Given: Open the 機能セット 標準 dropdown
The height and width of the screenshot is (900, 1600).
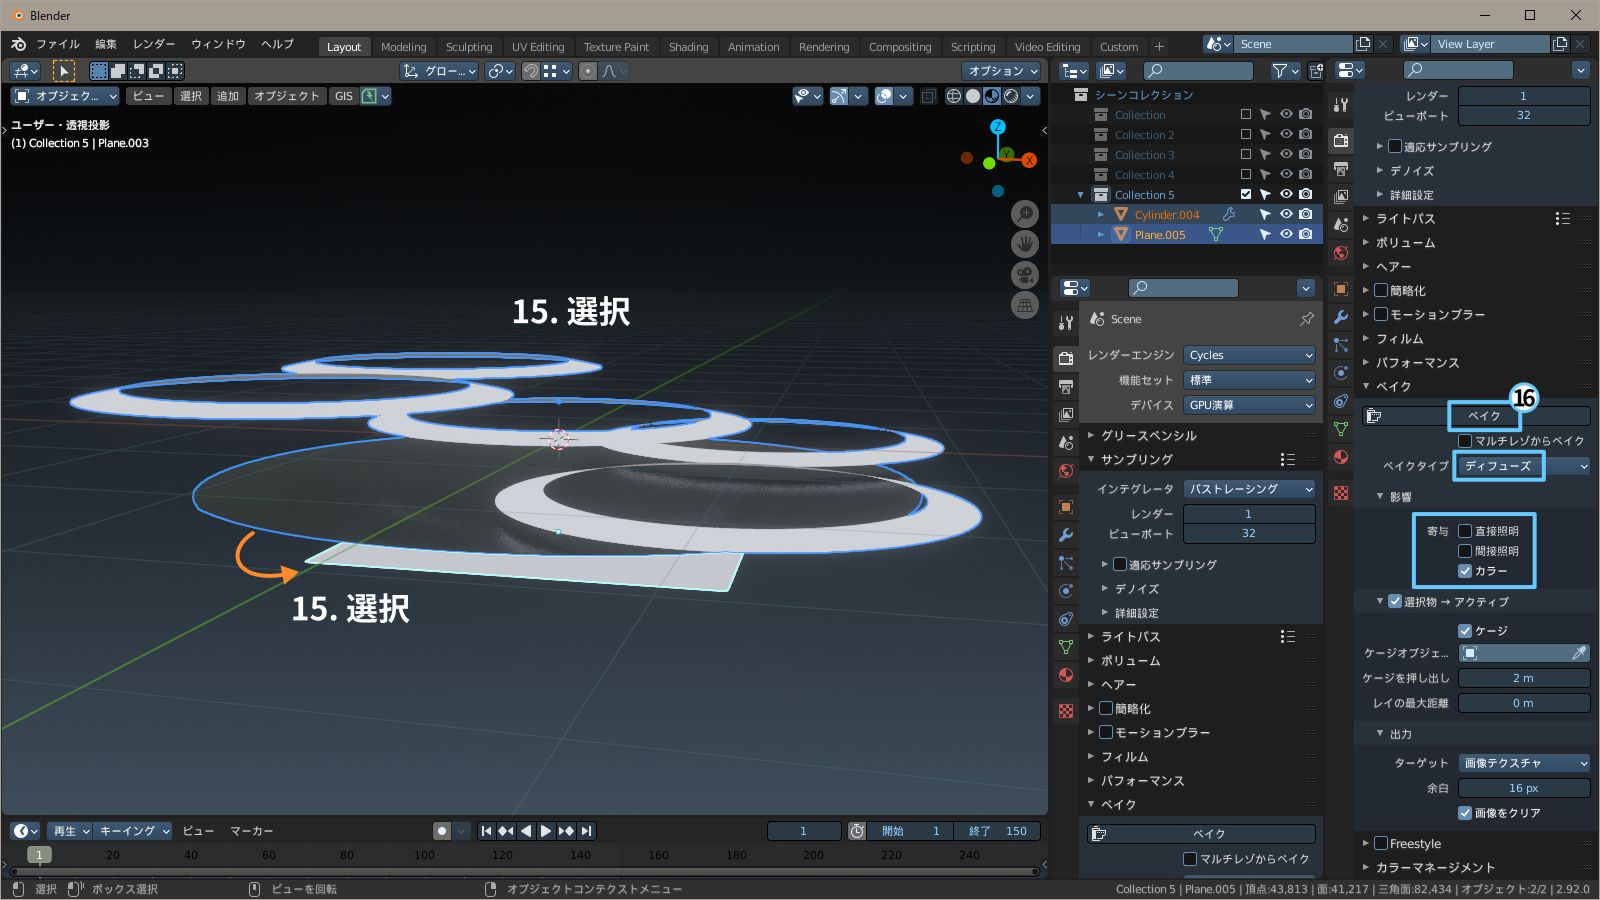Looking at the screenshot, I should [1250, 380].
